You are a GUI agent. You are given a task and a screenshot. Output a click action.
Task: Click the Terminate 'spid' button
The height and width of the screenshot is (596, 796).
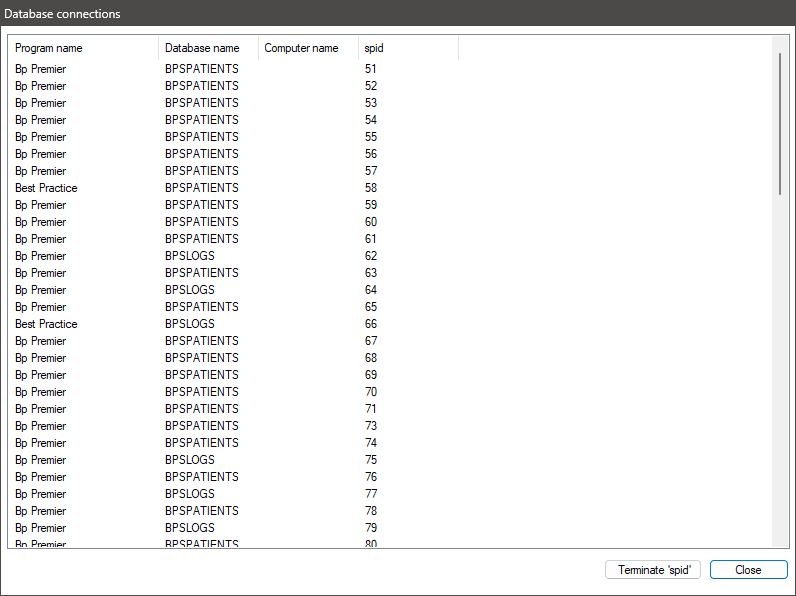(653, 570)
